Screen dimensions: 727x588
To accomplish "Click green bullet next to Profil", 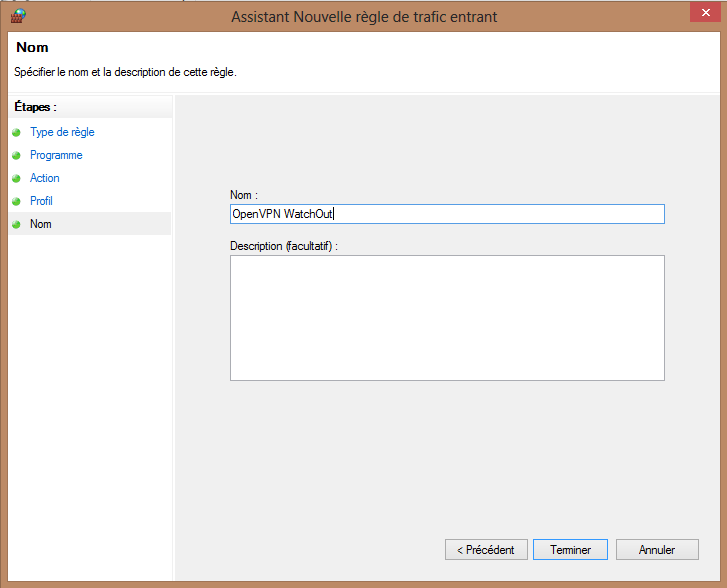I will pyautogui.click(x=16, y=201).
